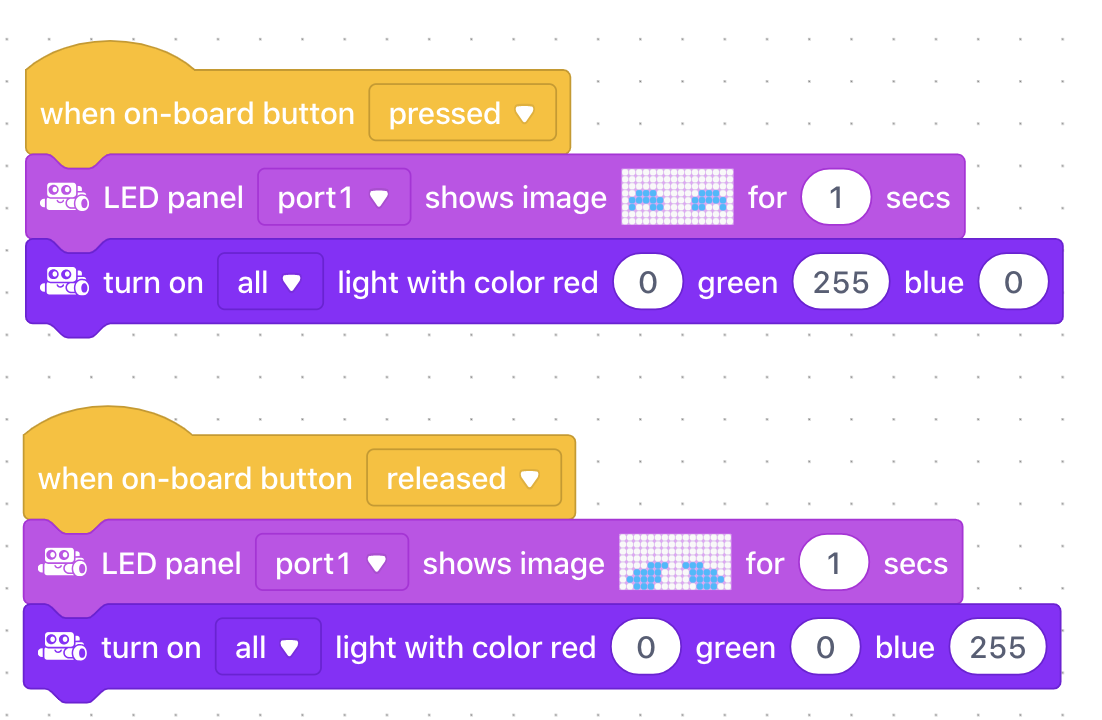Viewport: 1102px width, 720px height.
Task: Edit LED image thumbnail under released event
Action: 675,562
